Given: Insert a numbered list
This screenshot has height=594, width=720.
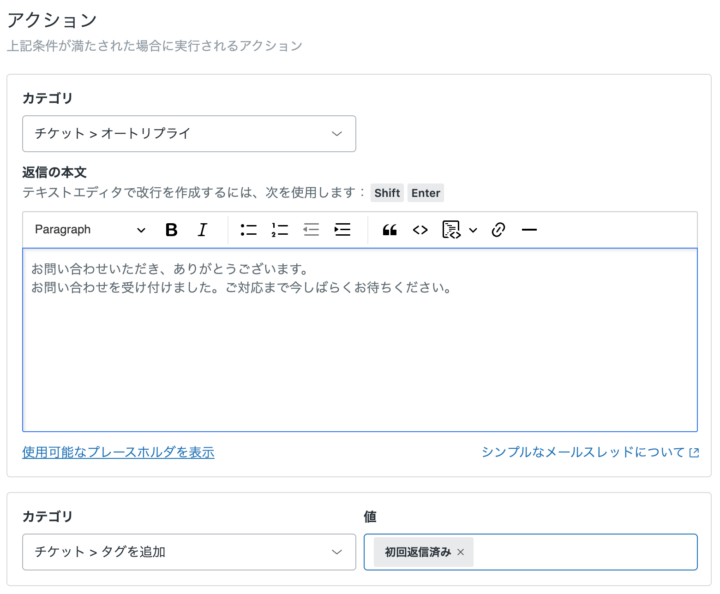Looking at the screenshot, I should [280, 230].
